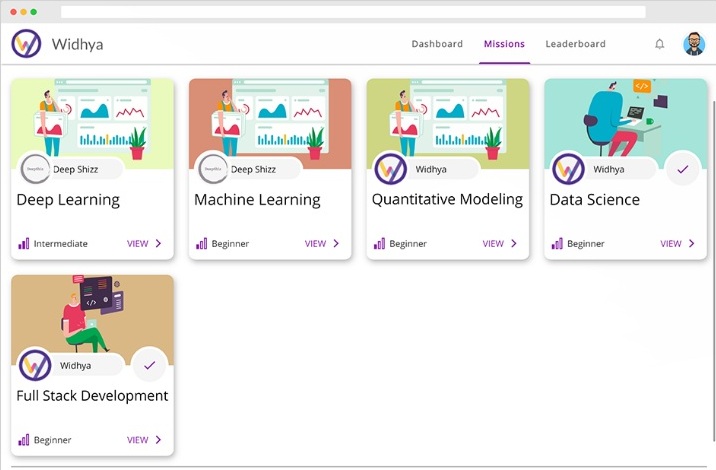Click the level bars icon on Machine Learning card
The width and height of the screenshot is (716, 470).
(201, 243)
